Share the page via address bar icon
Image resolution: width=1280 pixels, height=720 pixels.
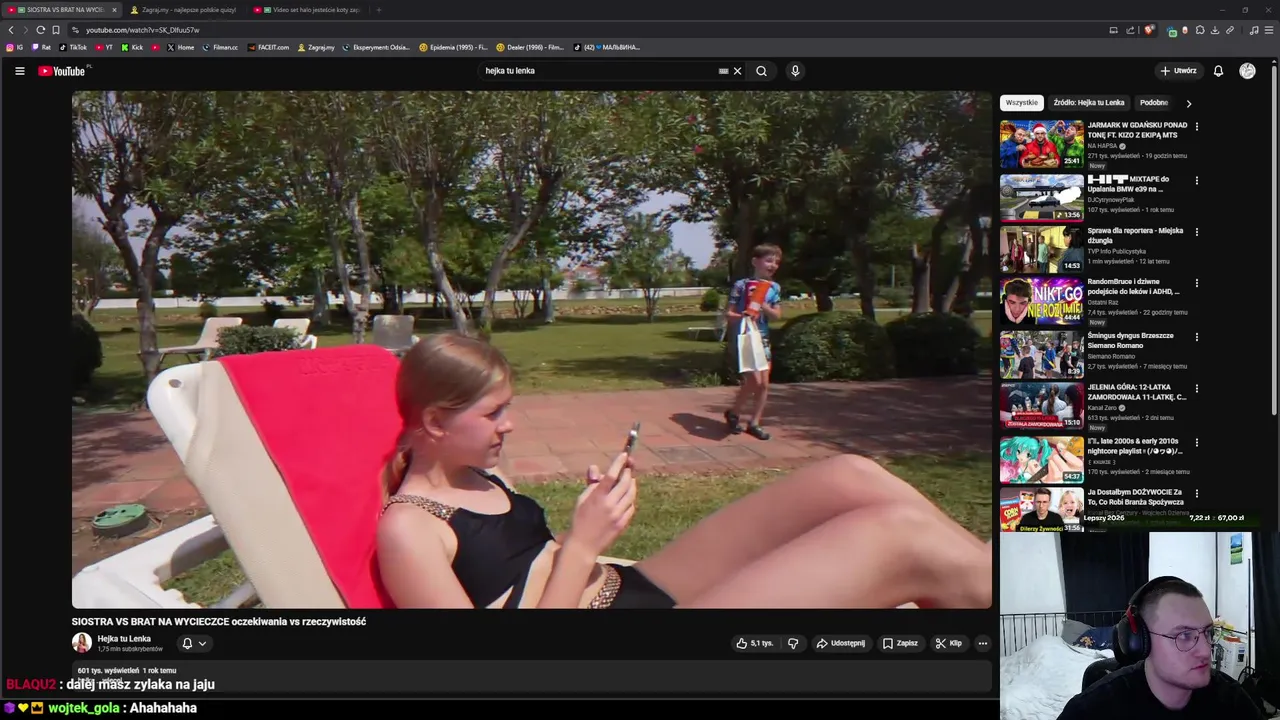1131,30
